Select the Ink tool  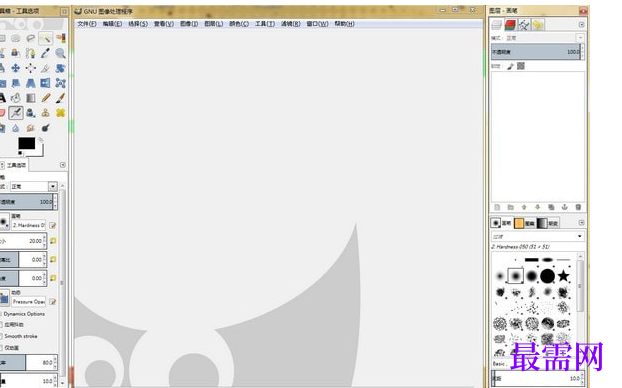pos(31,113)
